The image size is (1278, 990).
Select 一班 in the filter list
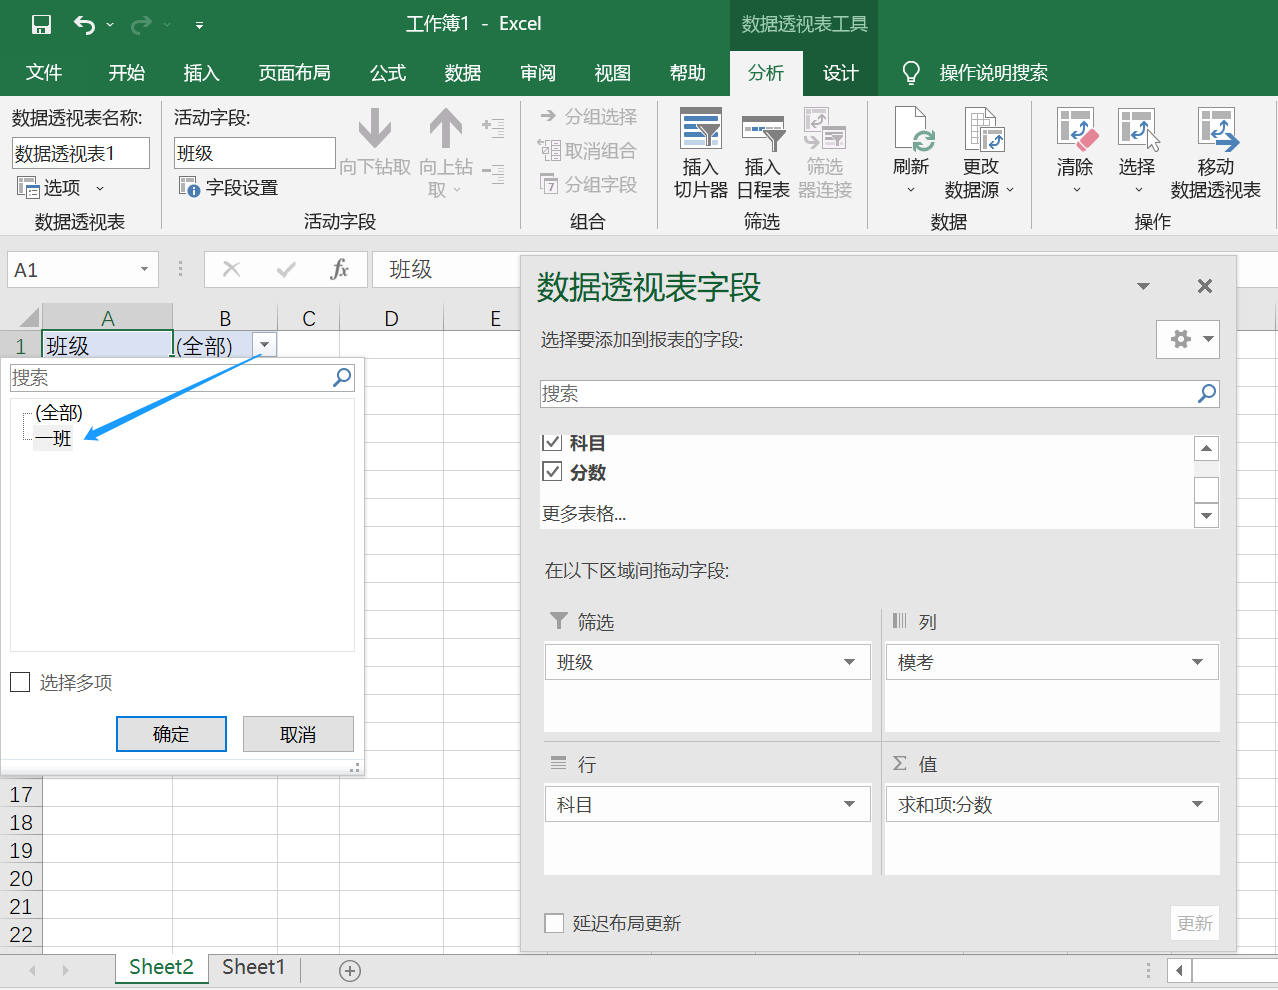pyautogui.click(x=54, y=438)
